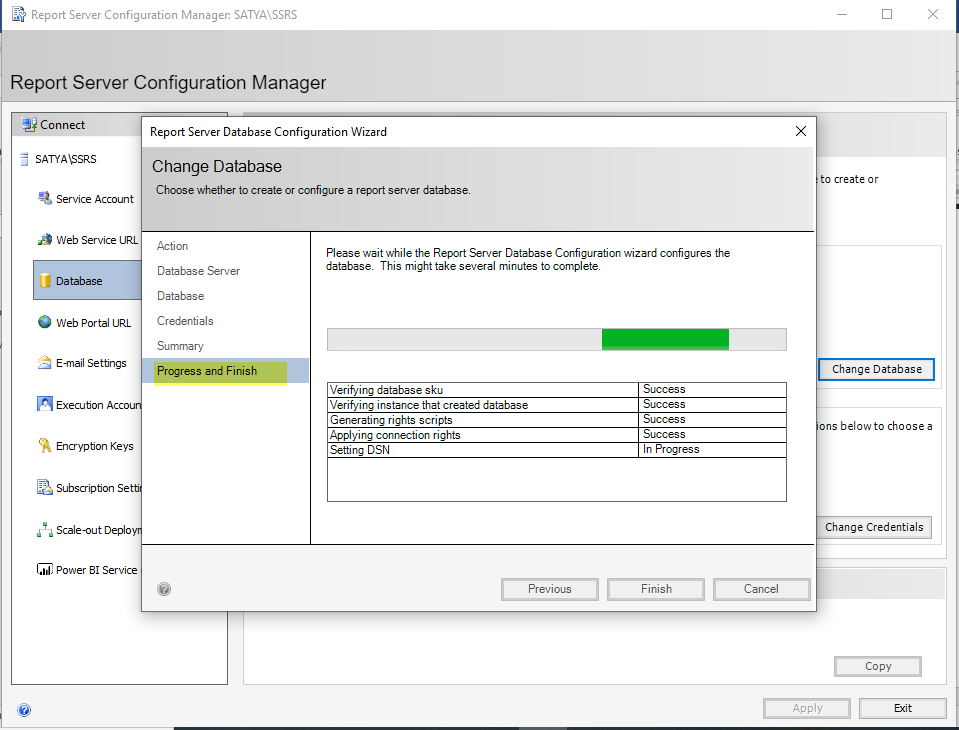Open the Progress and Finish step
Viewport: 959px width, 730px height.
tap(207, 371)
